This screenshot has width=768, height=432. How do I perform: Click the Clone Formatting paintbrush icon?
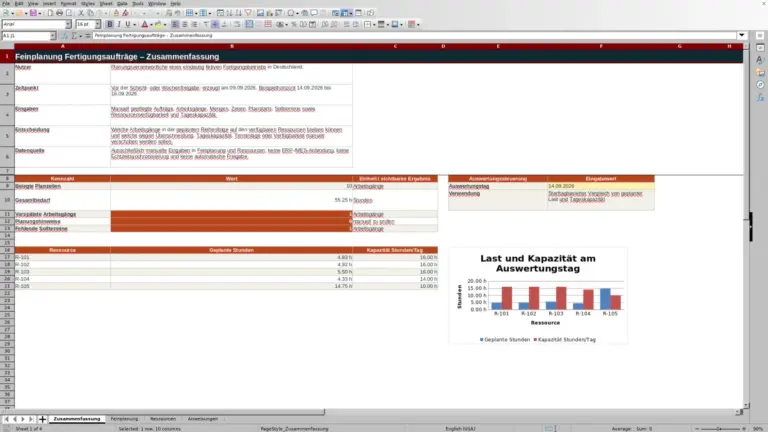pyautogui.click(x=116, y=13)
